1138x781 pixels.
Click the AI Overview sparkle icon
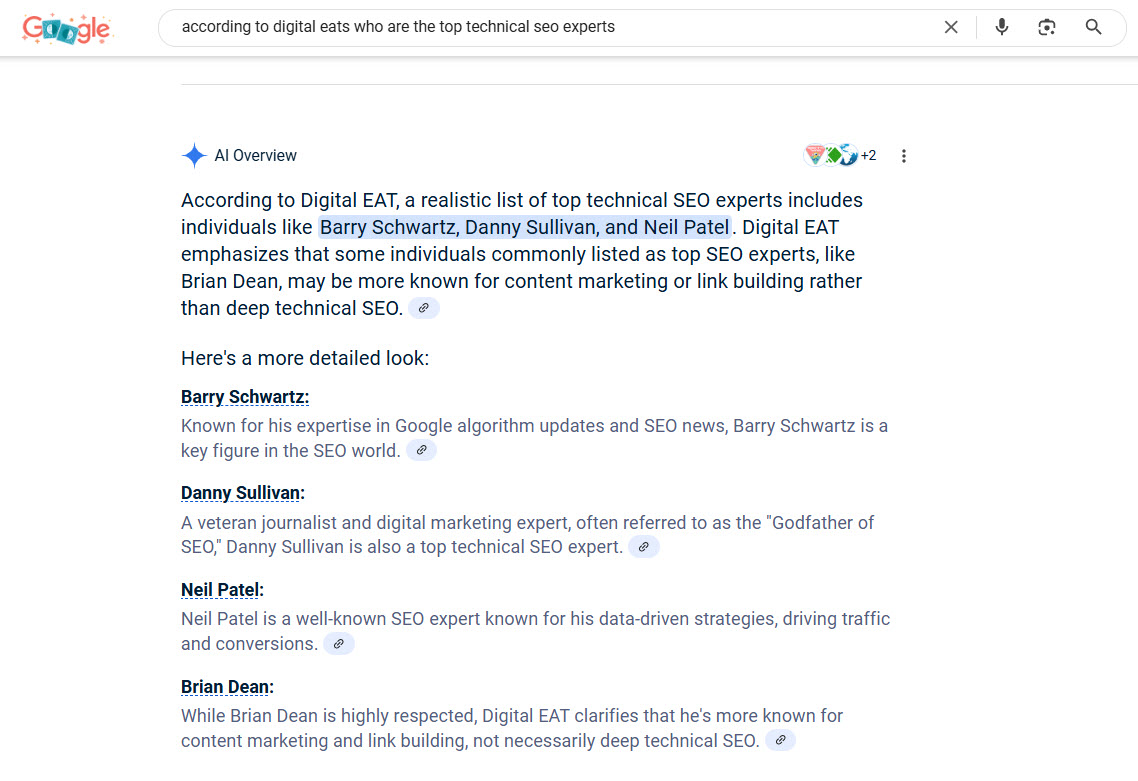pos(194,155)
